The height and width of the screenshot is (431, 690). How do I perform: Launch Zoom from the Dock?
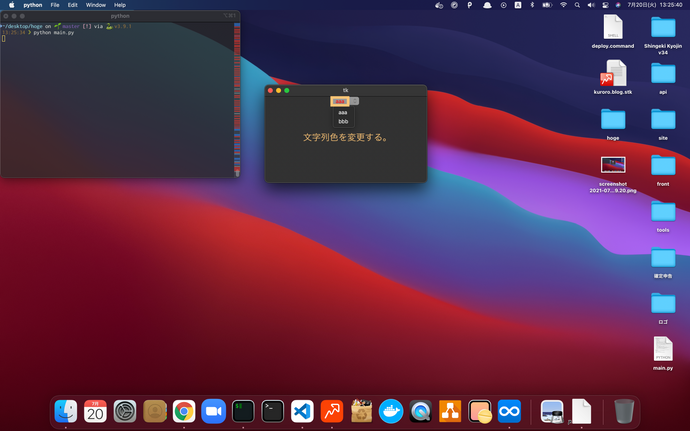click(213, 411)
